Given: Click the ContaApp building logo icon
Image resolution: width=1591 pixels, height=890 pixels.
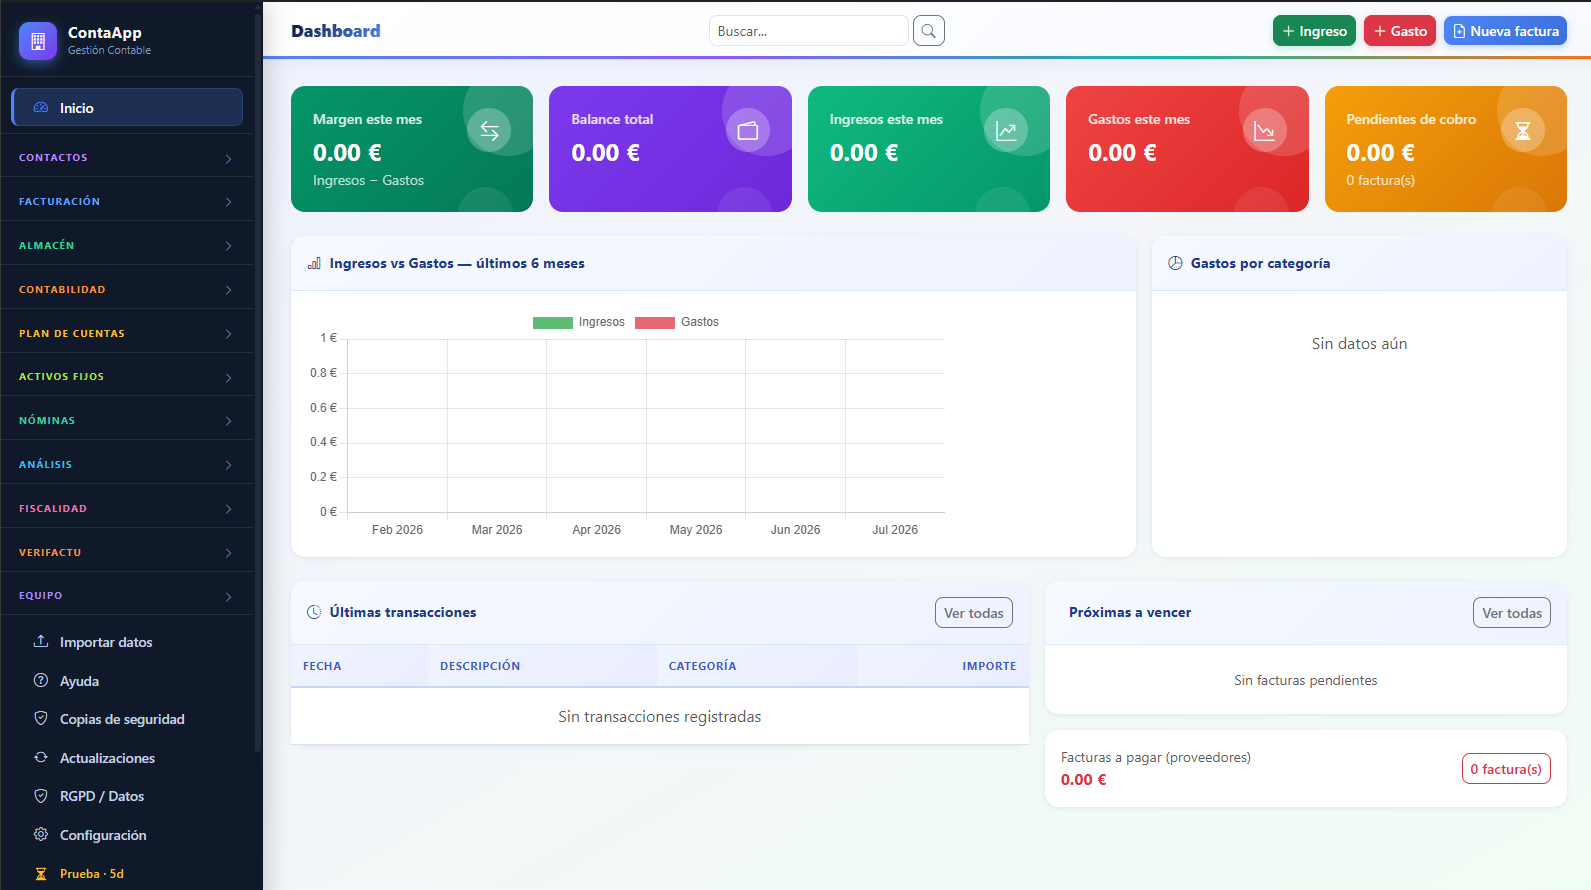Looking at the screenshot, I should pyautogui.click(x=38, y=41).
